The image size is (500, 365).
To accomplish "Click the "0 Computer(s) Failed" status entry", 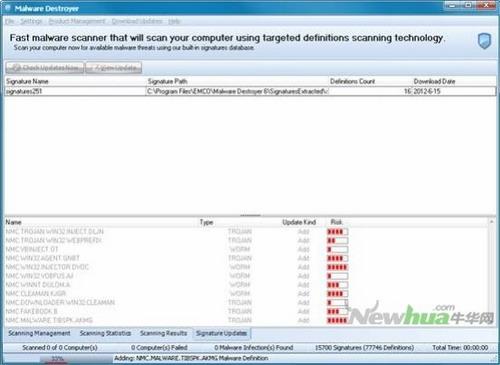I will [x=159, y=347].
